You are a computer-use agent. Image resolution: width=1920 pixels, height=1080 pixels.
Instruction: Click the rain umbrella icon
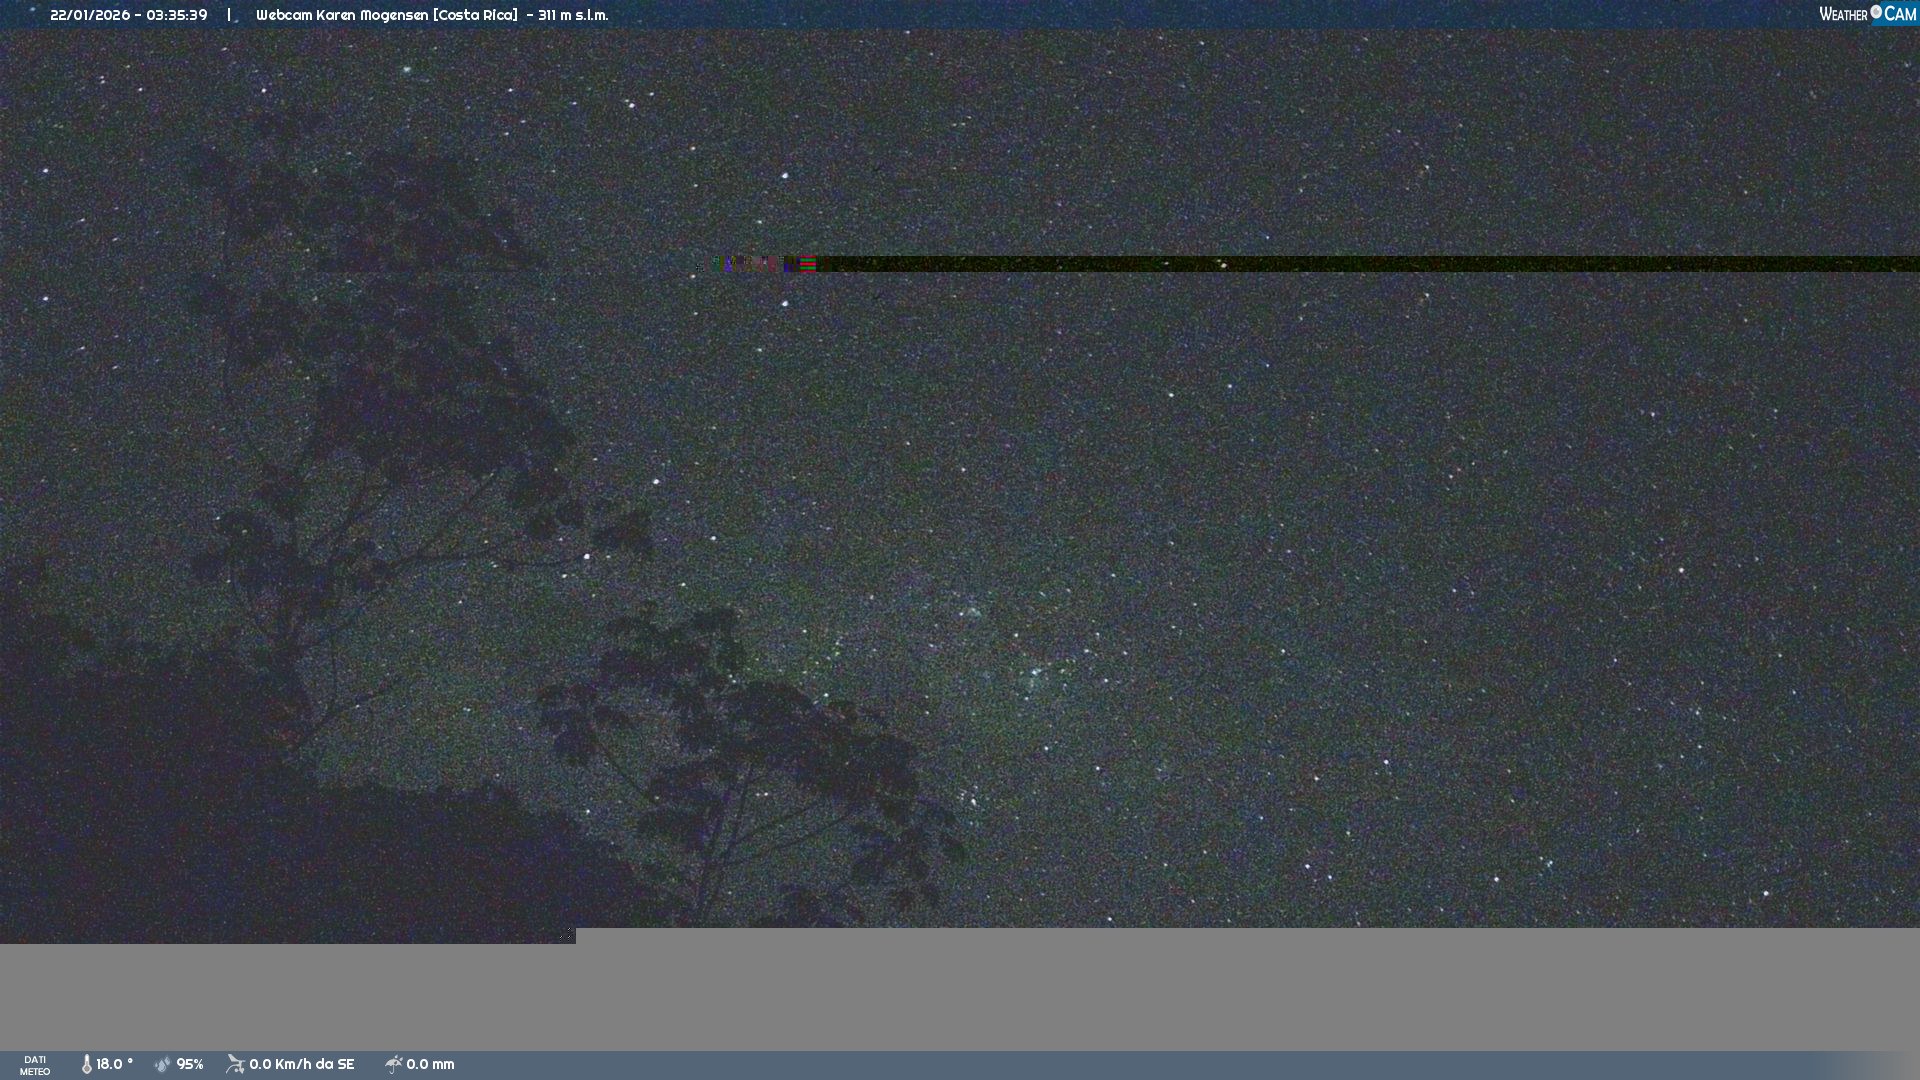(x=393, y=1064)
